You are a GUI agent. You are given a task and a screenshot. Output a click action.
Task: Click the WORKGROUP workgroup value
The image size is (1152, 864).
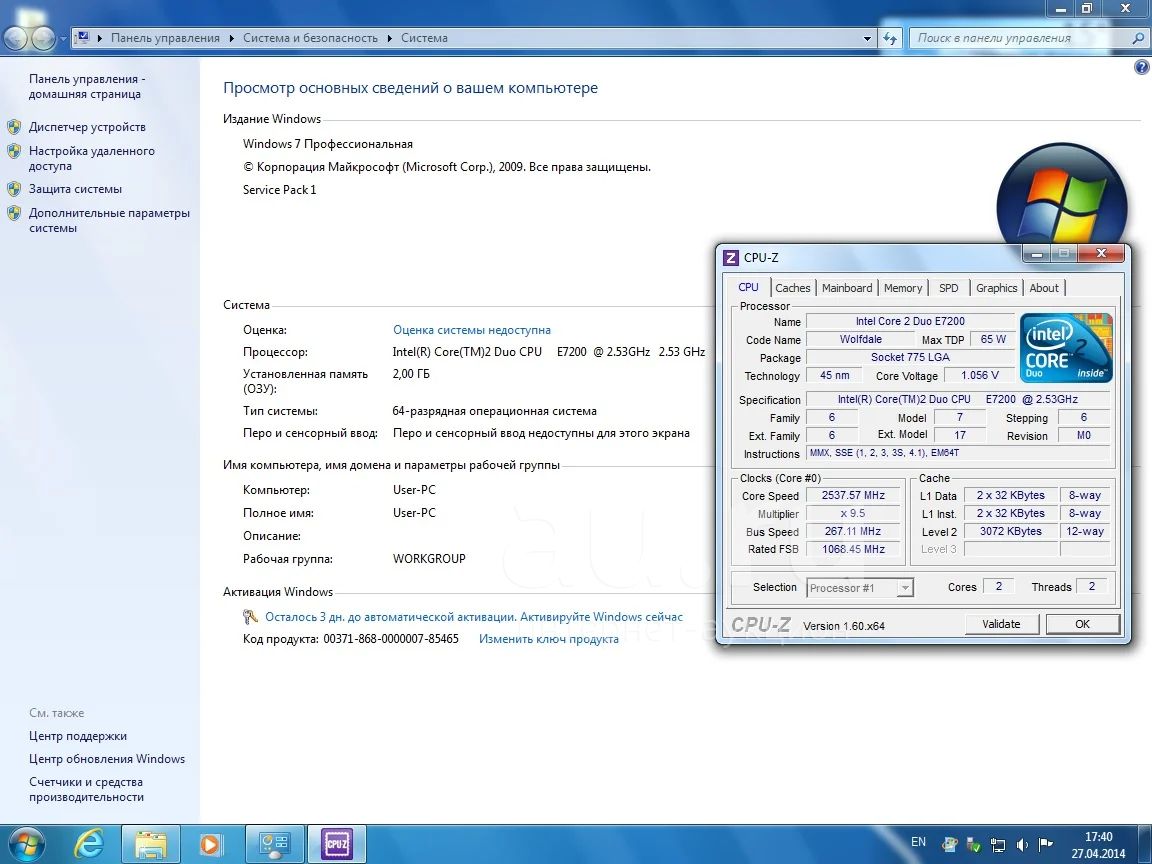[x=429, y=559]
